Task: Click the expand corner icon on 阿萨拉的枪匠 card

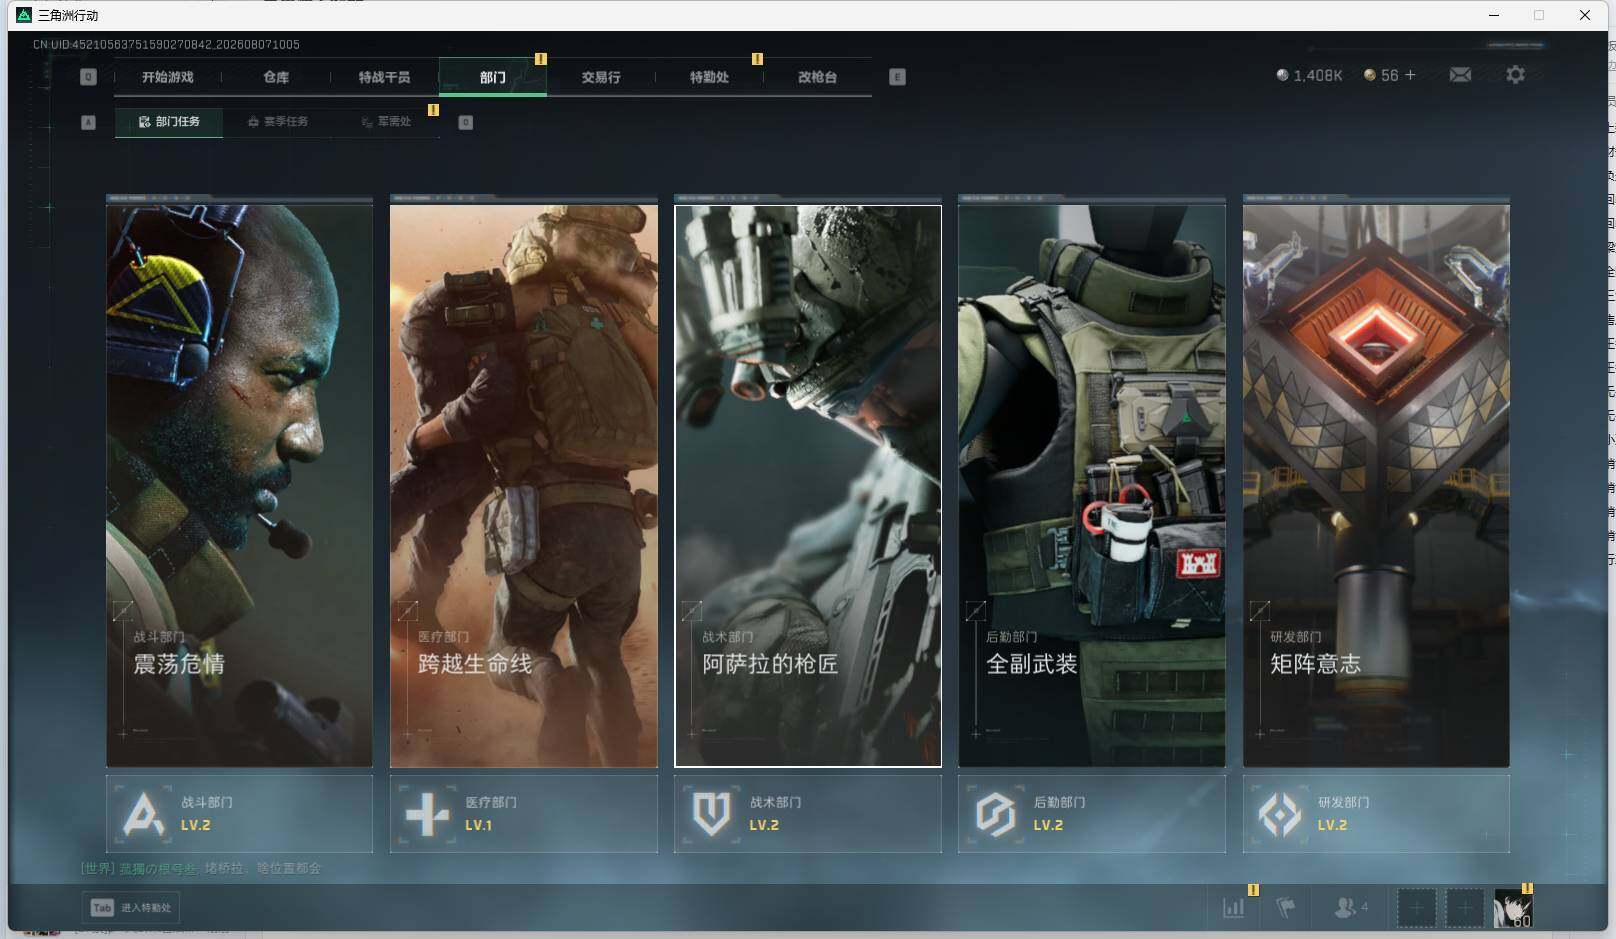Action: 691,610
